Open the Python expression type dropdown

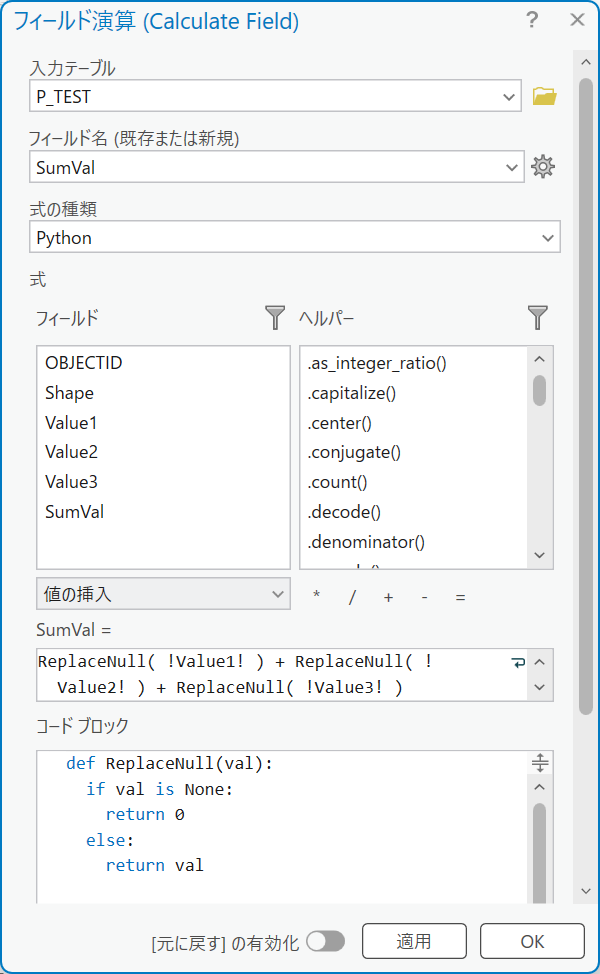(x=547, y=238)
